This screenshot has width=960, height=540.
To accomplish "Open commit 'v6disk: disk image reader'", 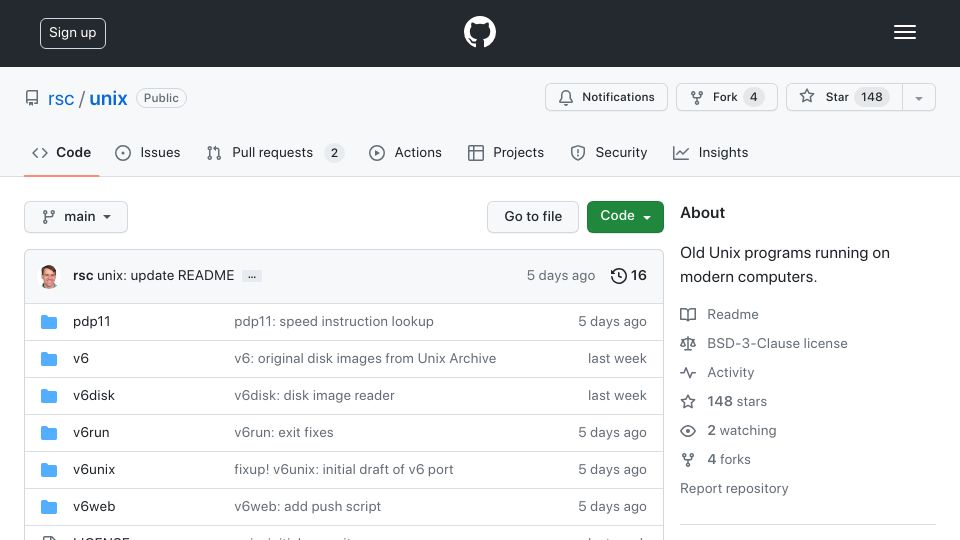I will 314,396.
